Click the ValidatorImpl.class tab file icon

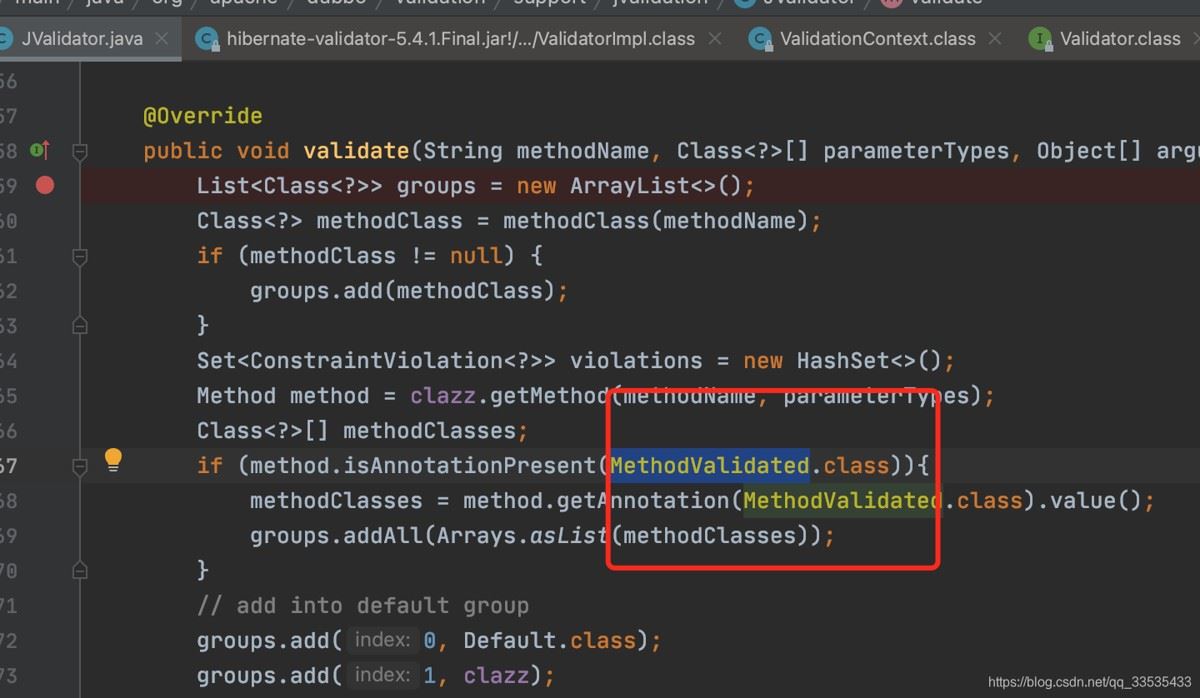(208, 39)
